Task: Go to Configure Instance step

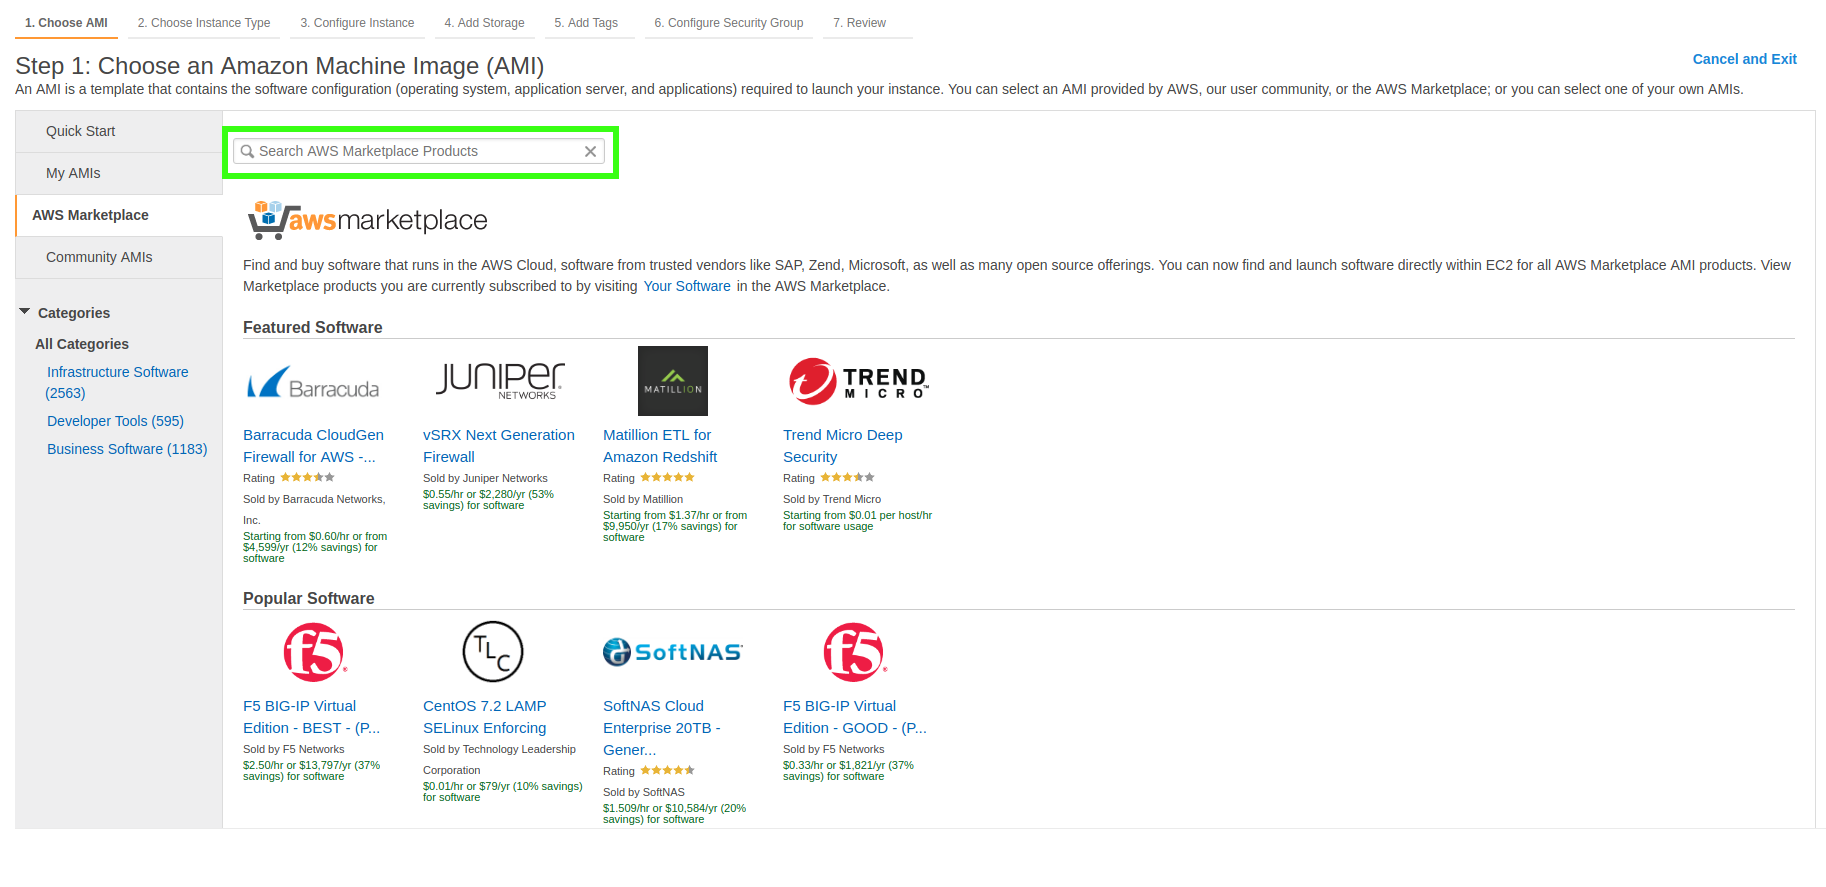Action: (x=357, y=23)
